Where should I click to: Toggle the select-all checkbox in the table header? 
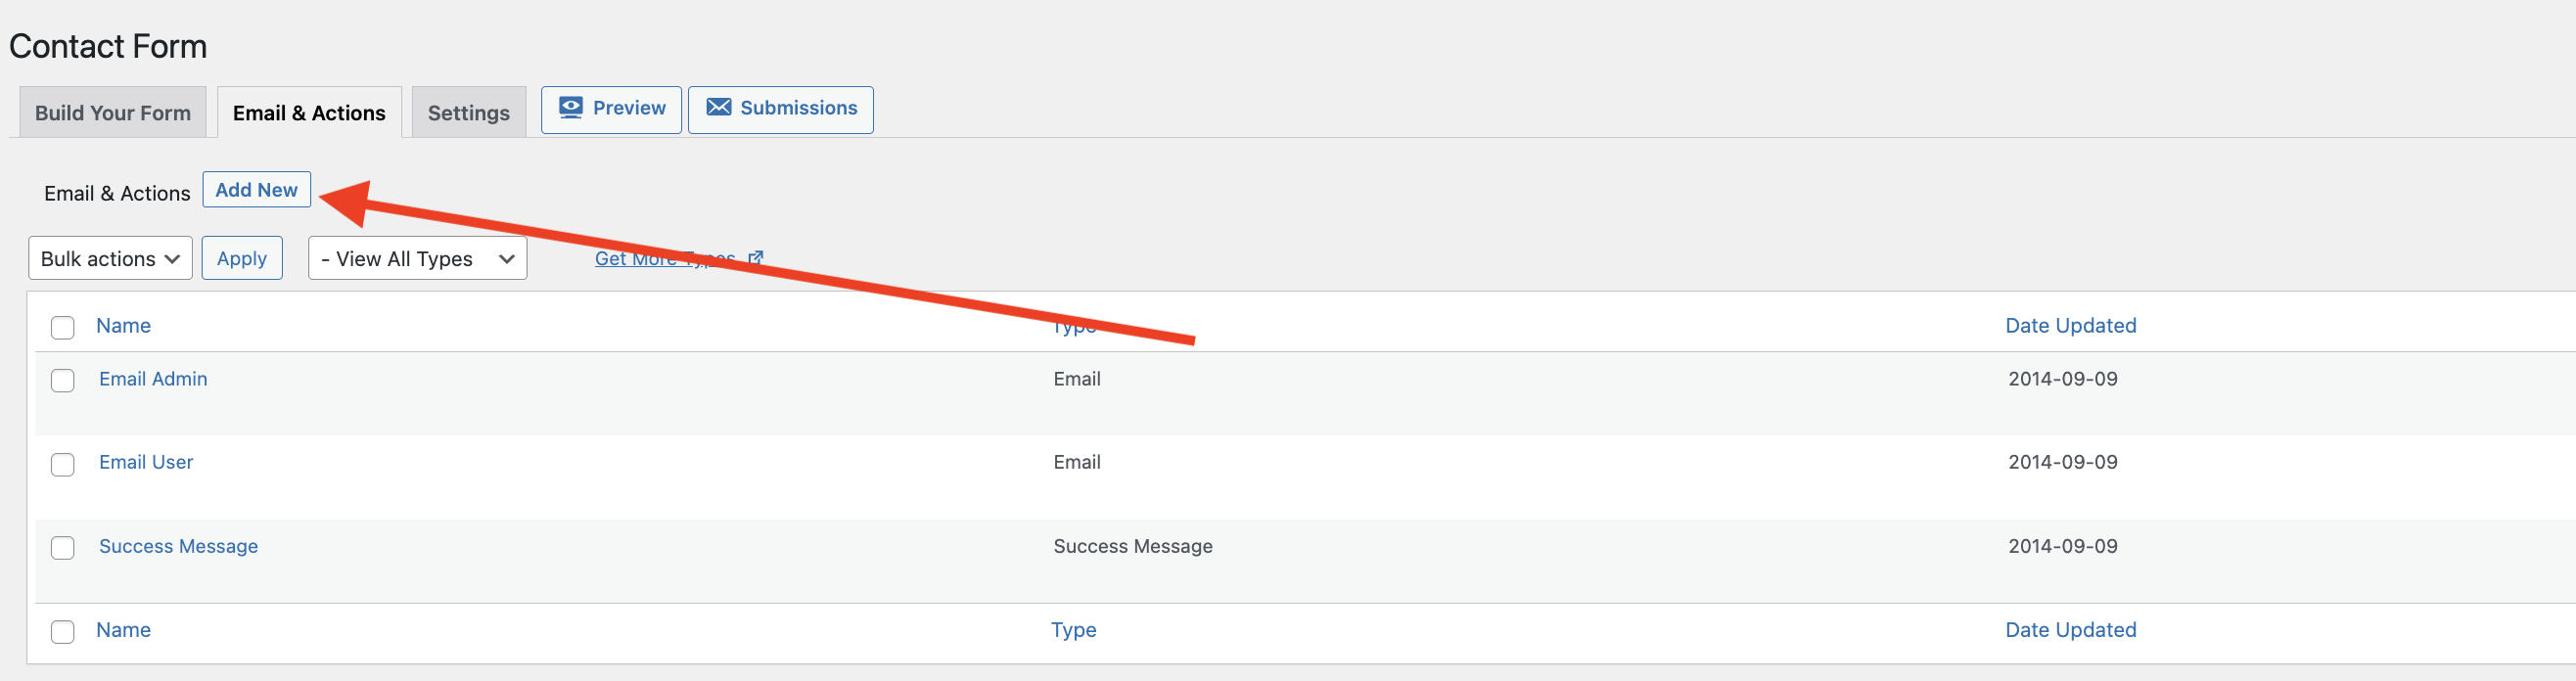click(63, 328)
